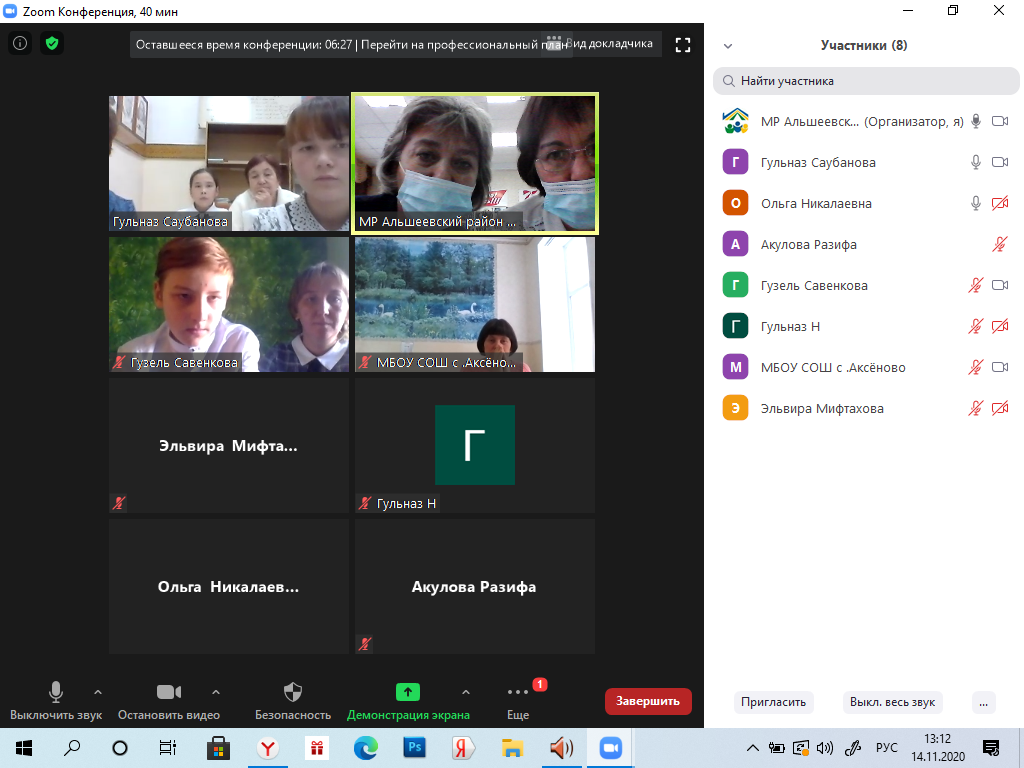Click the Найти участника search field

(865, 81)
